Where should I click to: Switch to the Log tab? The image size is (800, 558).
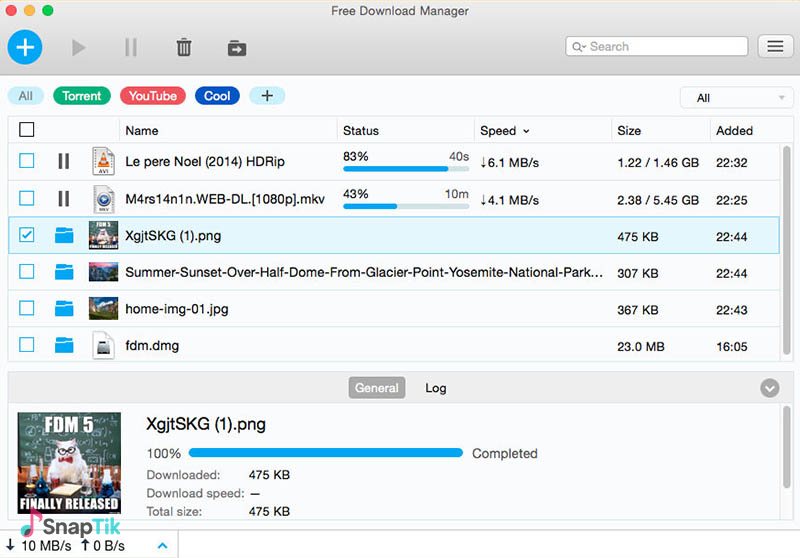coord(436,388)
